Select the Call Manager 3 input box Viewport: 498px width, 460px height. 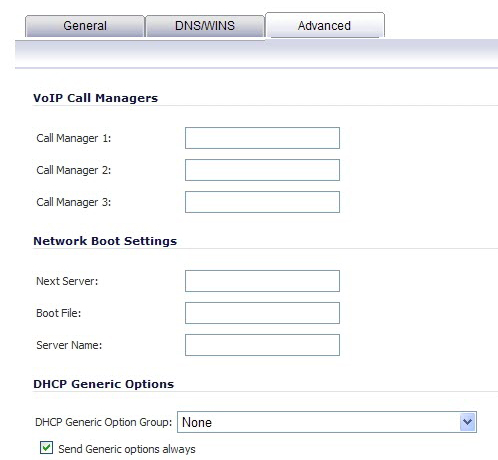pyautogui.click(x=262, y=202)
